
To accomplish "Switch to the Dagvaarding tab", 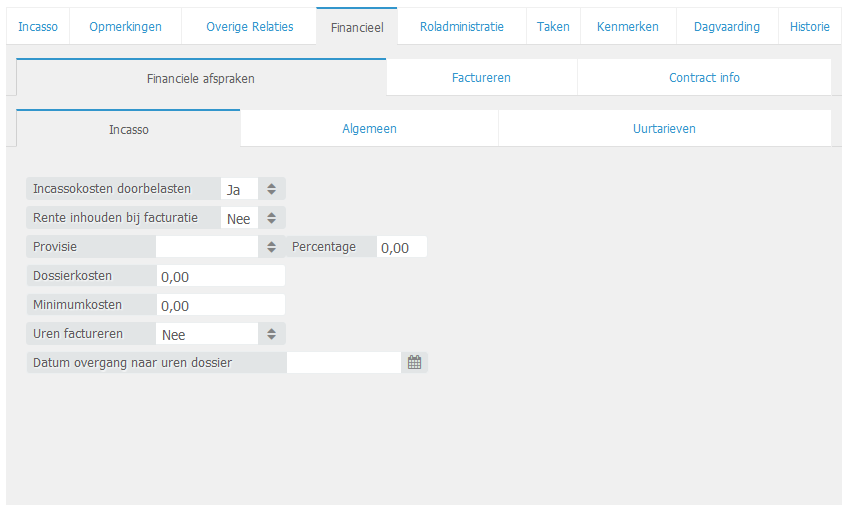I will 726,27.
